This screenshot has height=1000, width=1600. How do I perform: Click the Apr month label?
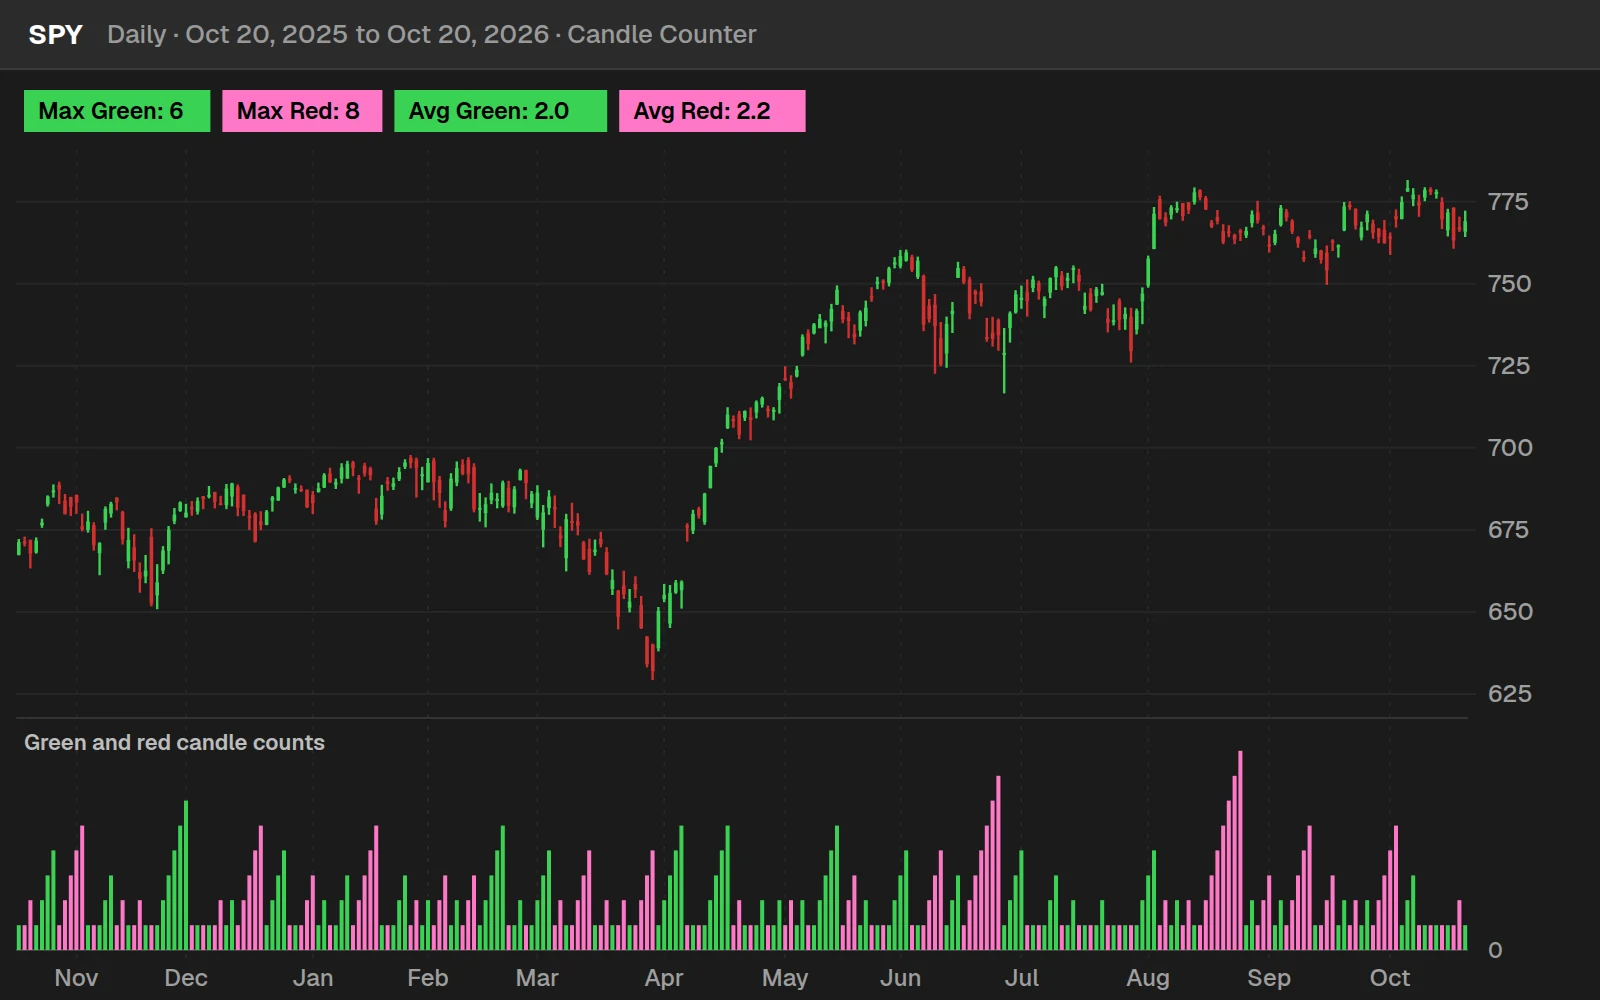point(664,978)
